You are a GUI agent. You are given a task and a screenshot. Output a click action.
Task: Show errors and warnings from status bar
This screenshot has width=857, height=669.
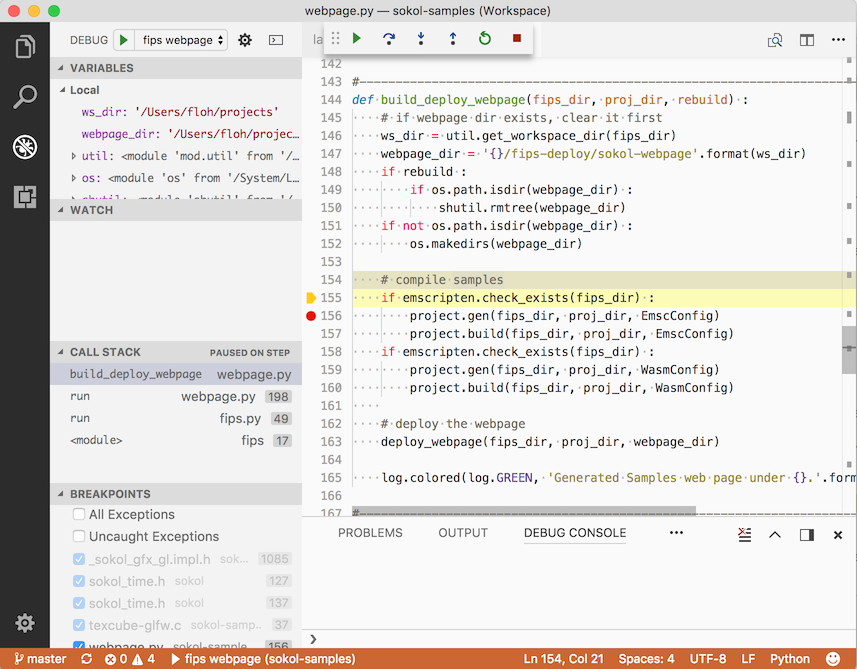(130, 659)
